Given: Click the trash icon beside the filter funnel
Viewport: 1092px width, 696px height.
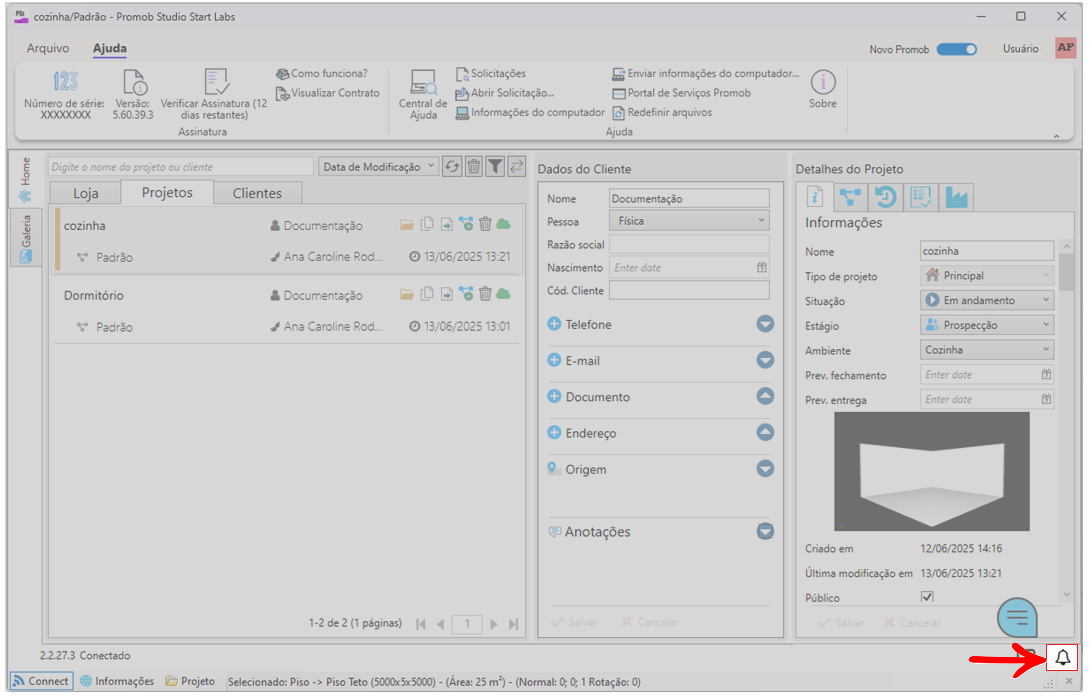Looking at the screenshot, I should (474, 167).
